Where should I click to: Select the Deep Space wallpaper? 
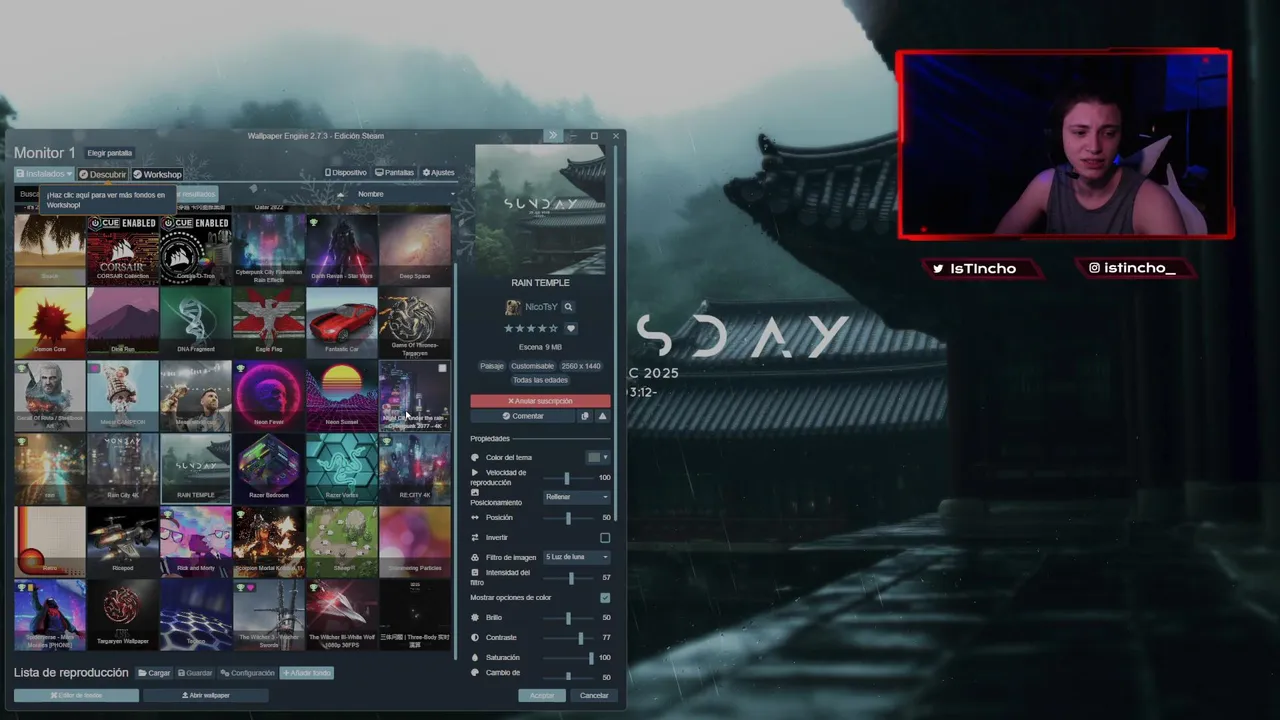pos(415,250)
